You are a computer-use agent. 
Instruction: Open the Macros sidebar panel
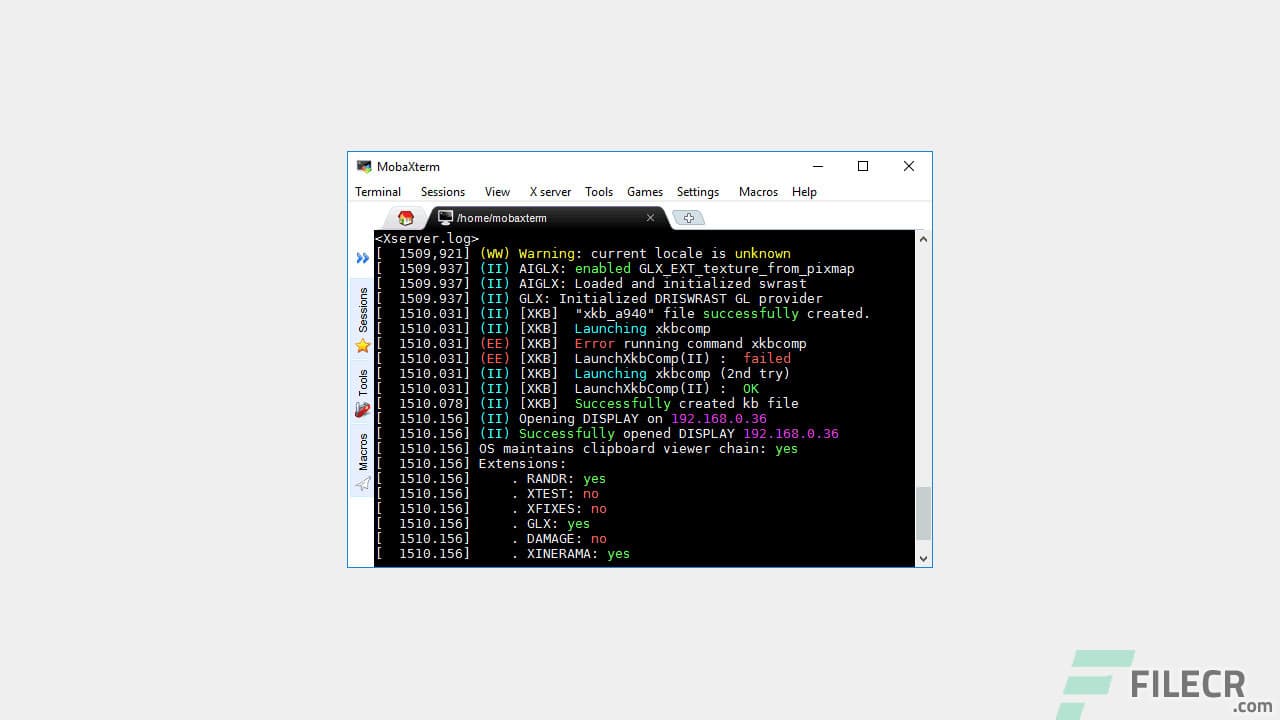pos(362,452)
